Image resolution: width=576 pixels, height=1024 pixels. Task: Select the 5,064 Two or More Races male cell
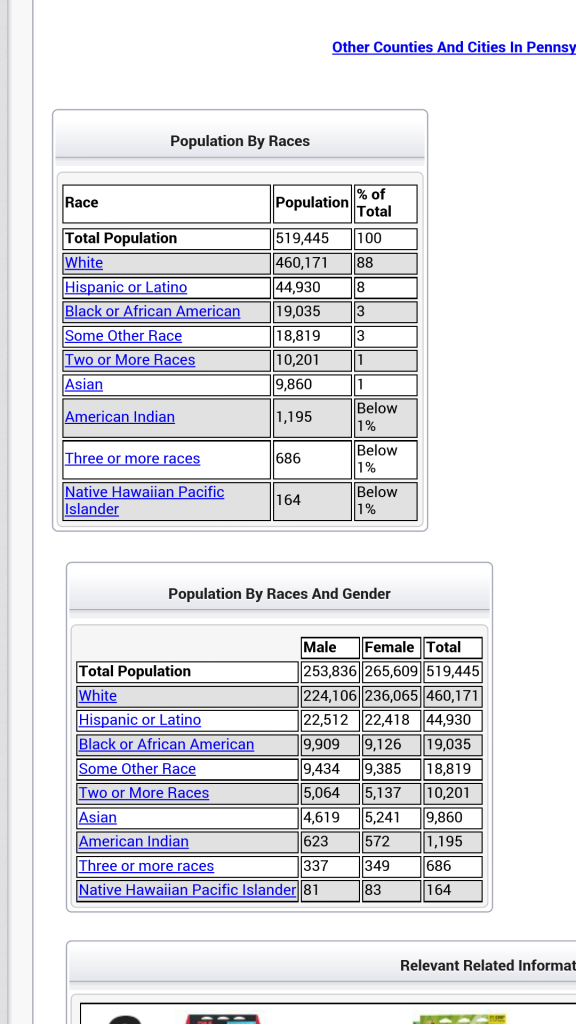coord(330,793)
